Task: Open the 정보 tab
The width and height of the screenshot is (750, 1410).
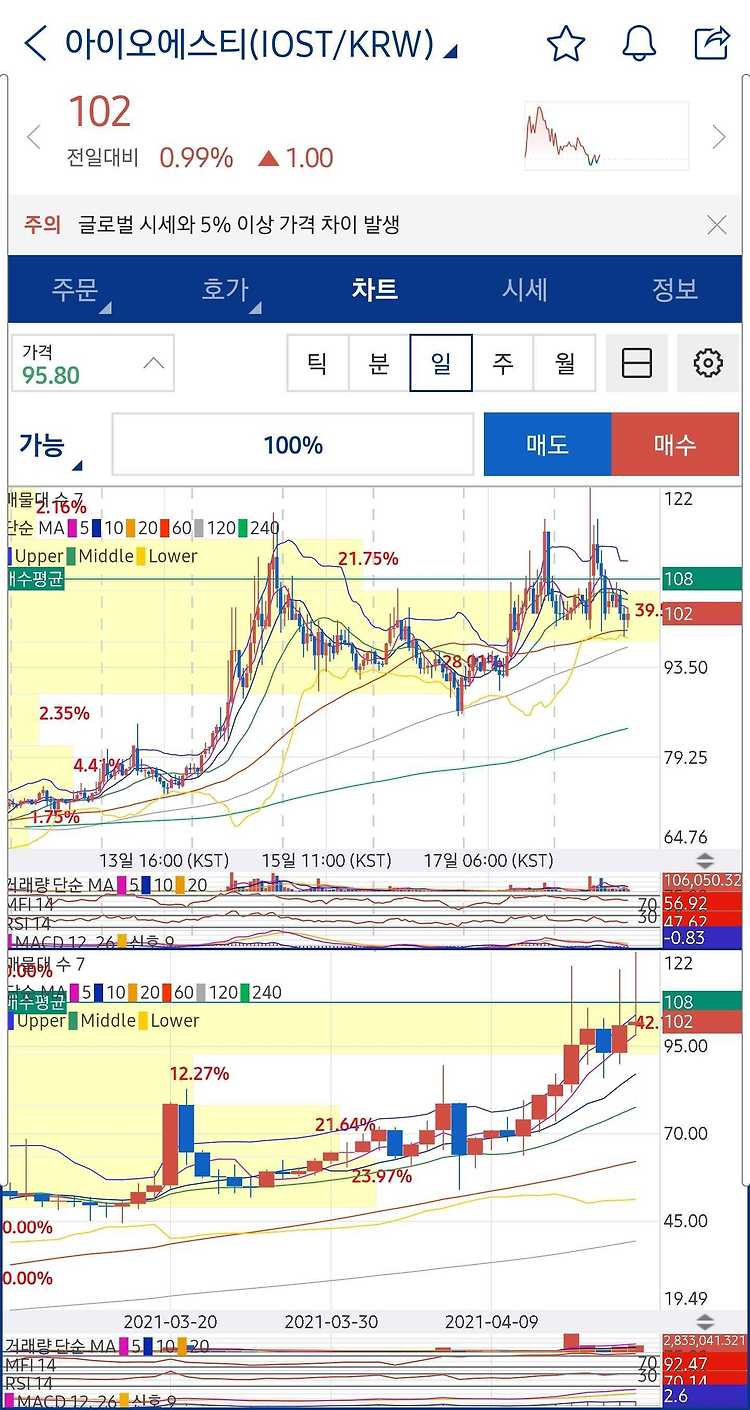Action: point(675,290)
